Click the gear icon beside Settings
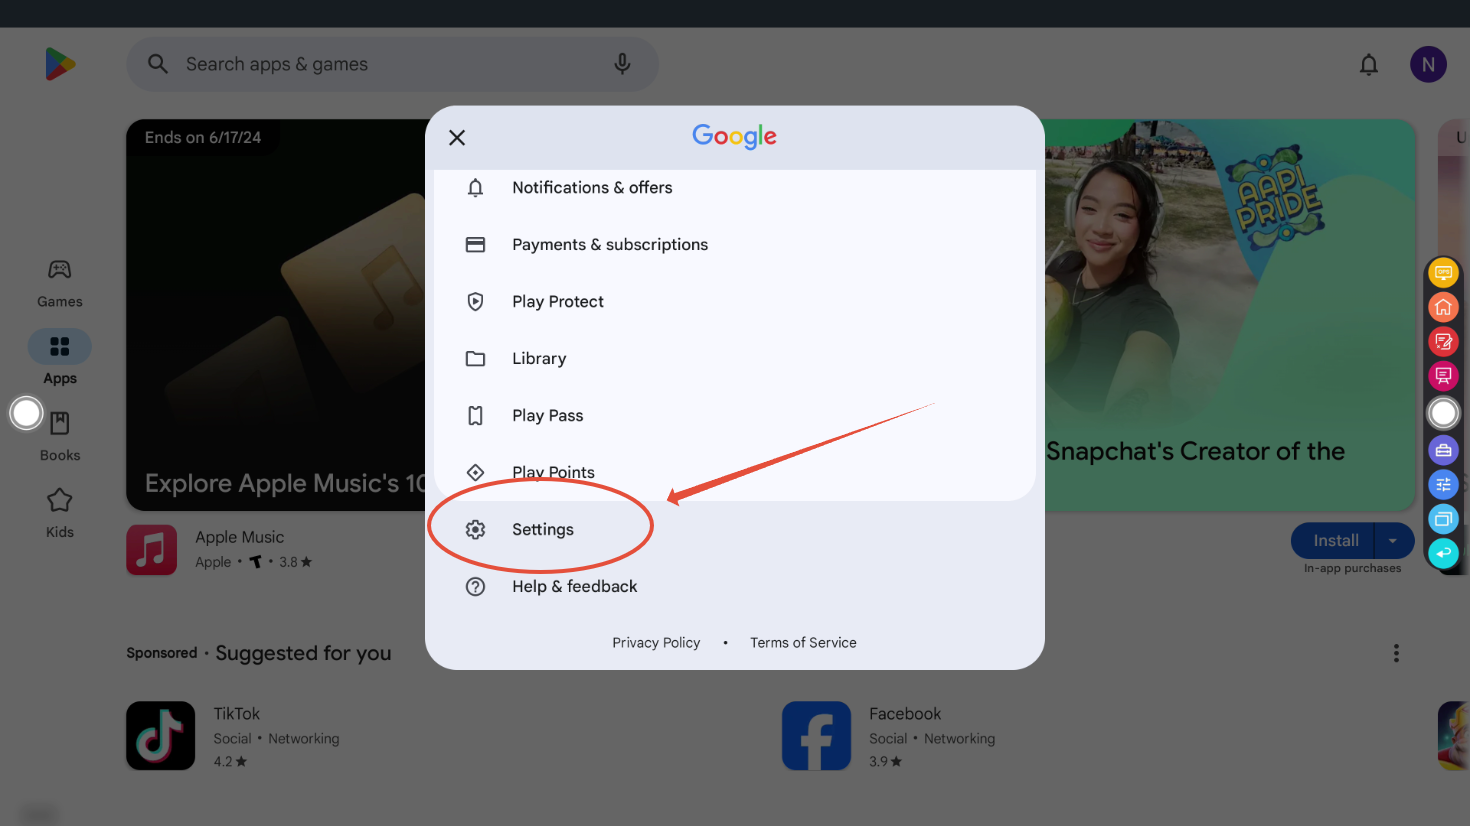 [x=476, y=530]
